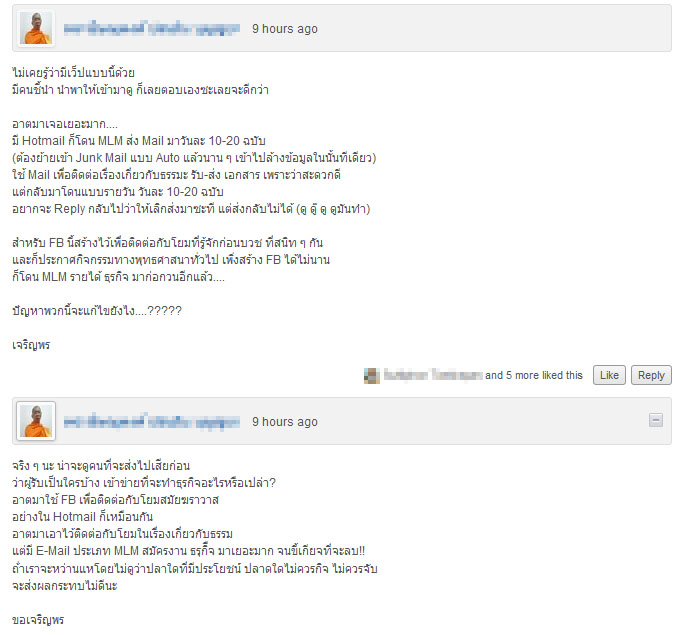Click the gray header bar of first comment

click(x=342, y=28)
